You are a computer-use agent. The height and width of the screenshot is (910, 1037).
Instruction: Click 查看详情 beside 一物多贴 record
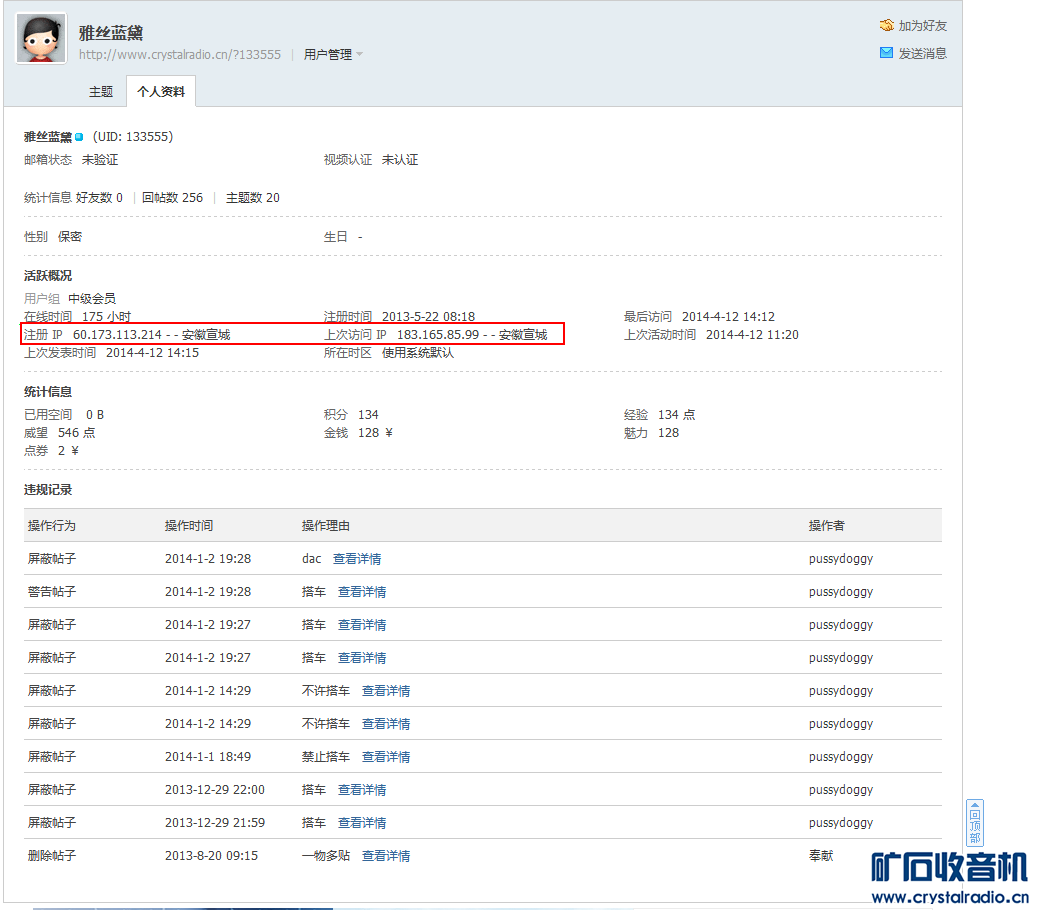pos(386,855)
